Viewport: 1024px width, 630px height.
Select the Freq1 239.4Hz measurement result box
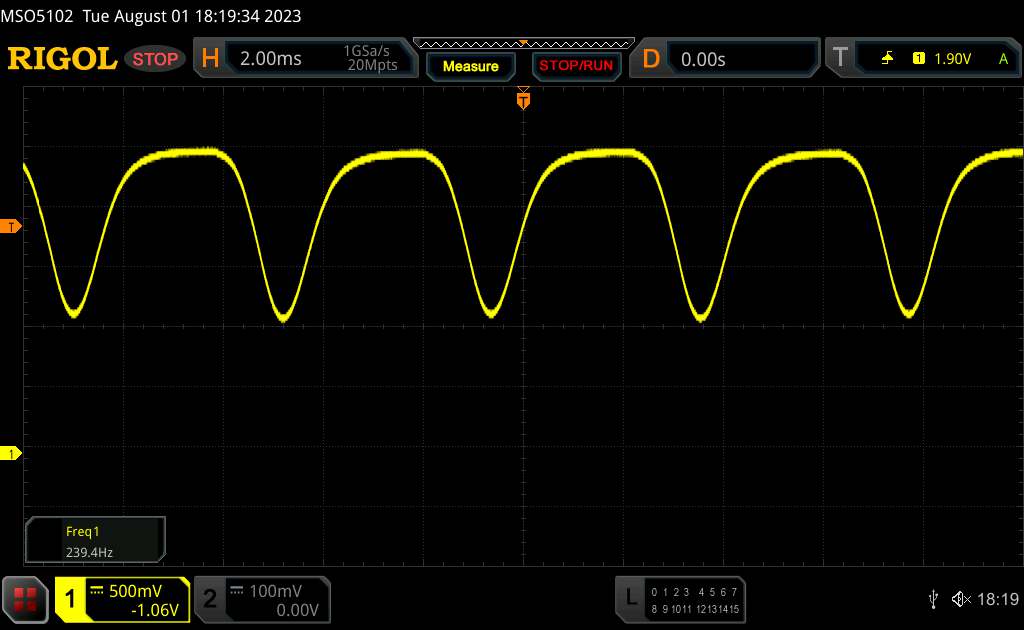click(x=95, y=540)
